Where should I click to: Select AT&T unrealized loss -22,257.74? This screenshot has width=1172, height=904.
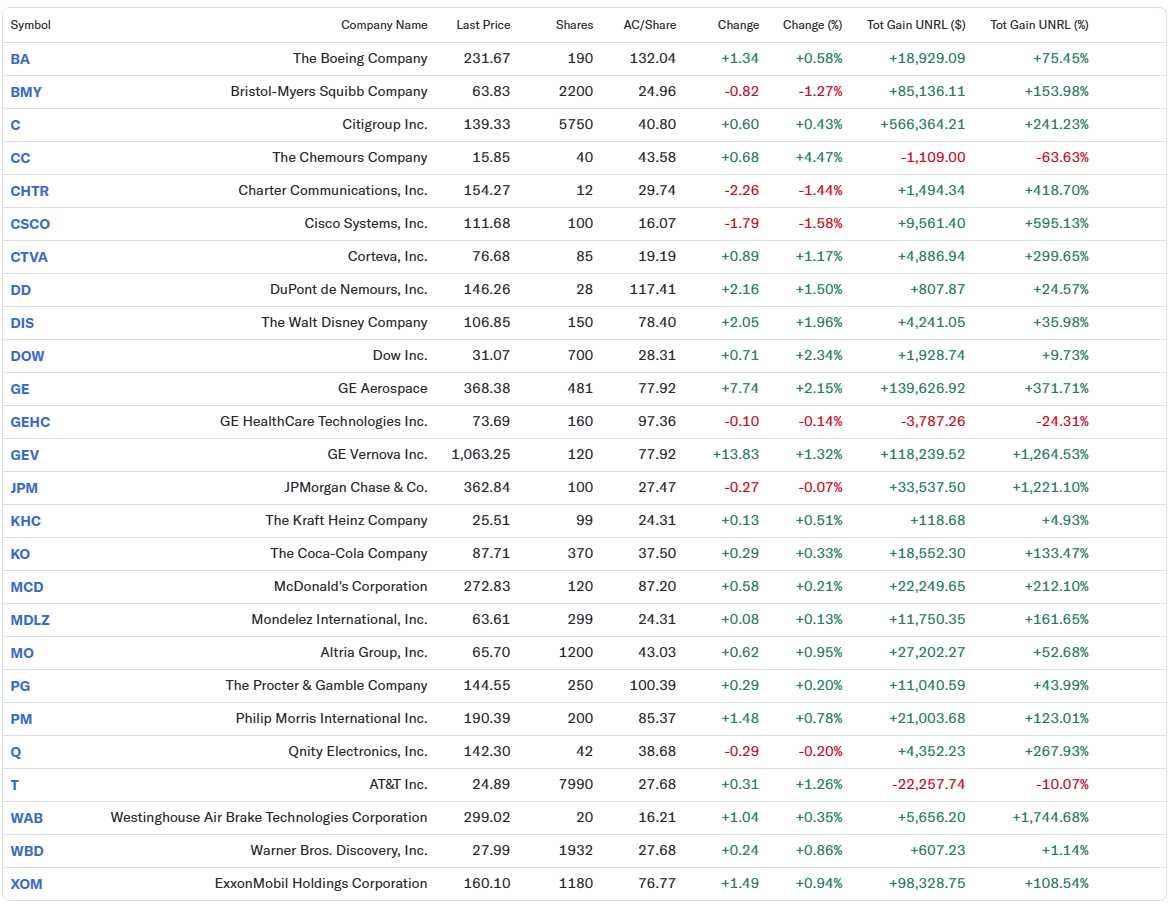pos(928,784)
